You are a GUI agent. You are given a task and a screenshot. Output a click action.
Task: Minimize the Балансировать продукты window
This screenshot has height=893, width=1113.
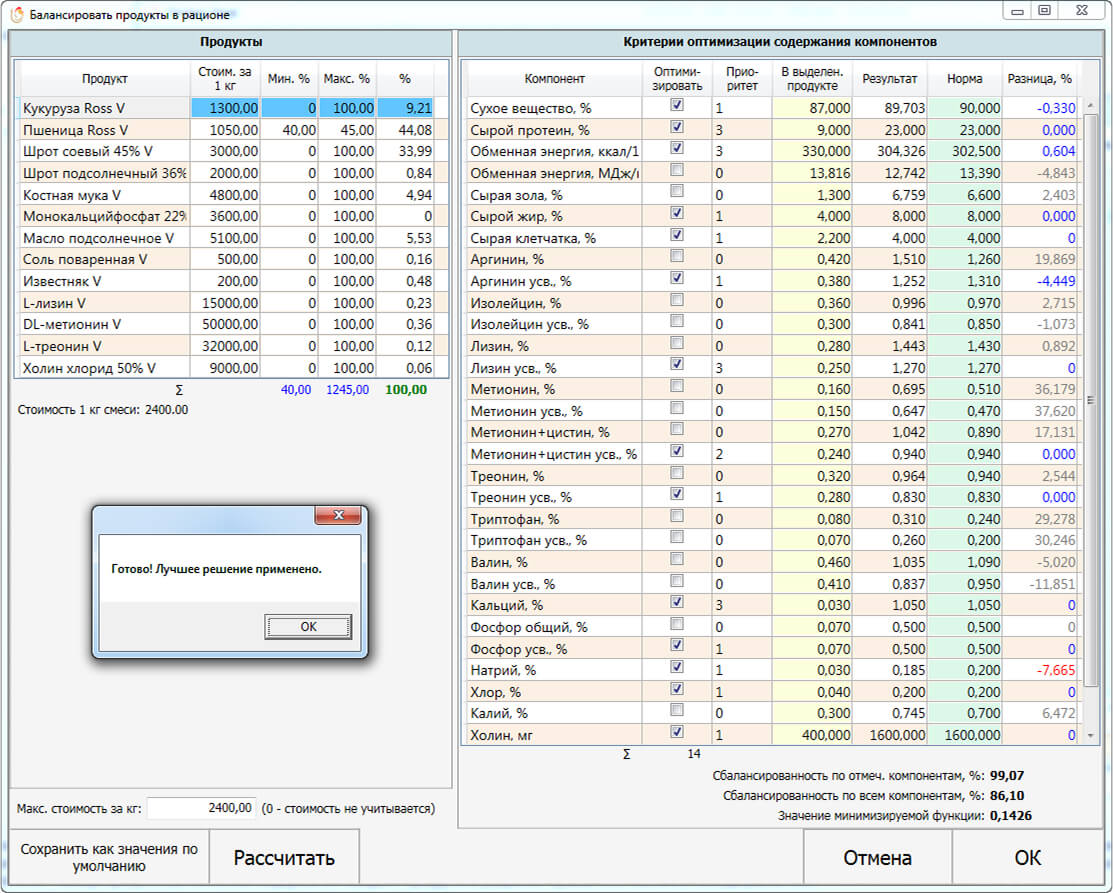1017,11
